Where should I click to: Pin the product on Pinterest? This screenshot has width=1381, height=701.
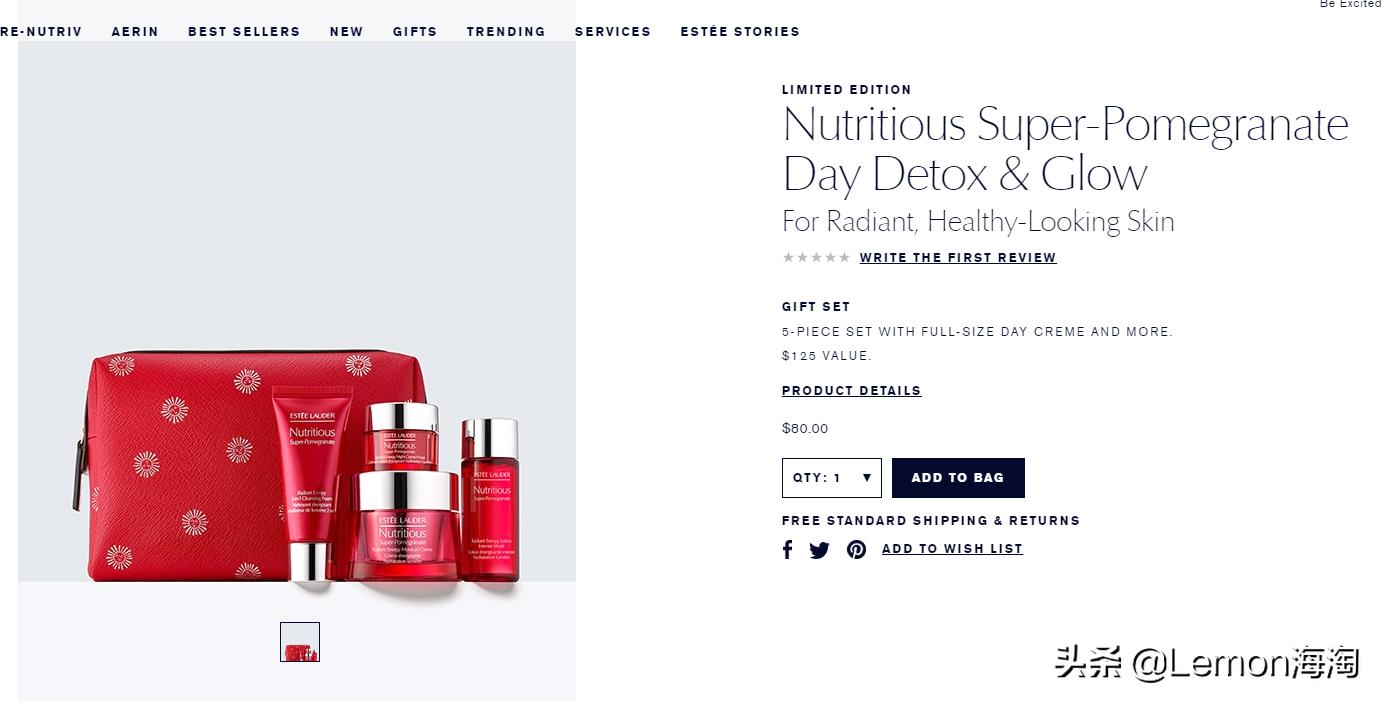pyautogui.click(x=857, y=550)
